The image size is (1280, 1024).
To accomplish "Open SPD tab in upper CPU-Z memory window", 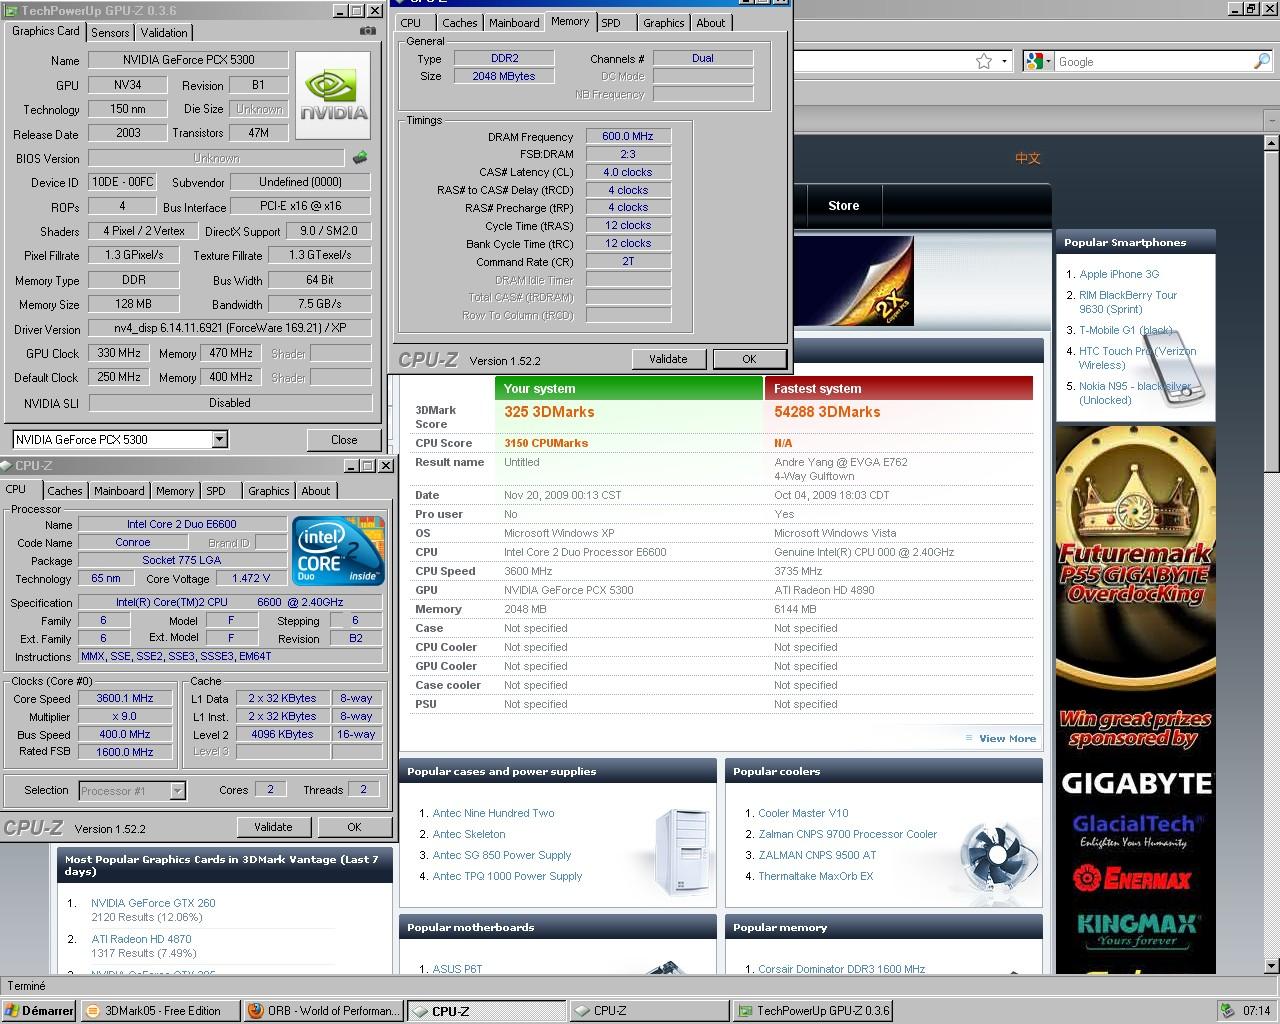I will 611,23.
